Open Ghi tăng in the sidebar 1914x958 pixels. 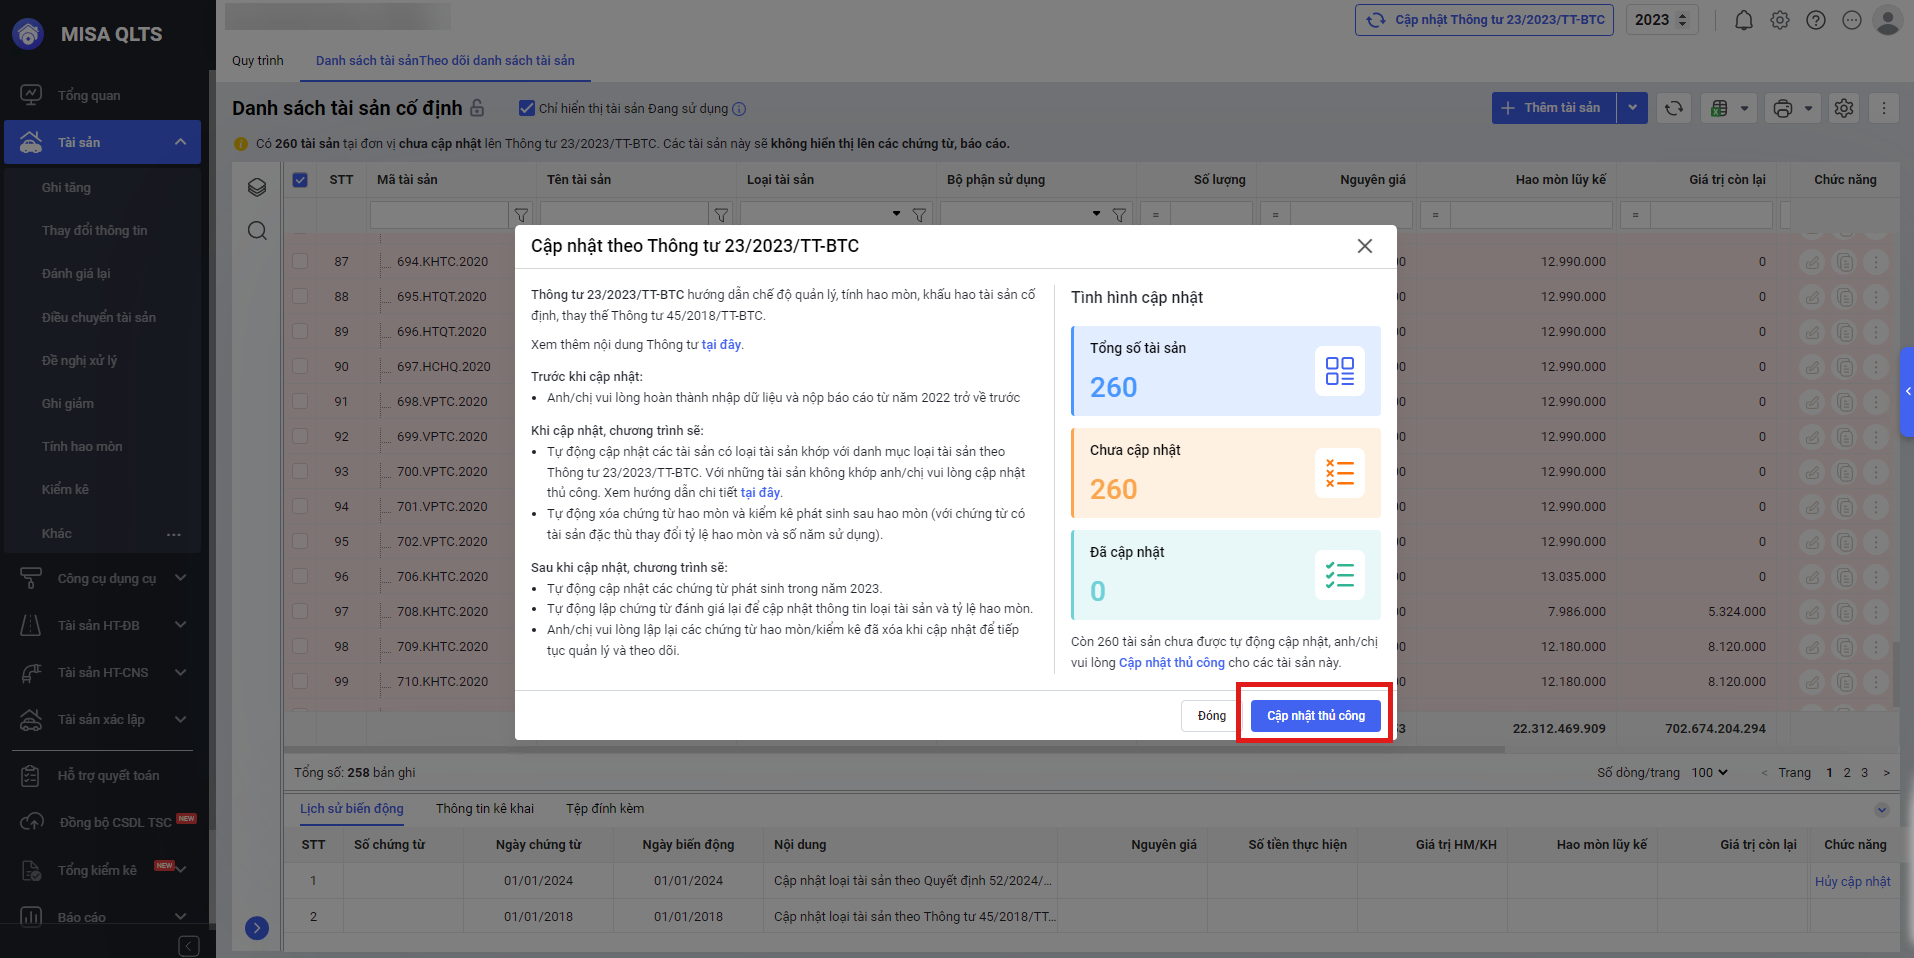(66, 187)
